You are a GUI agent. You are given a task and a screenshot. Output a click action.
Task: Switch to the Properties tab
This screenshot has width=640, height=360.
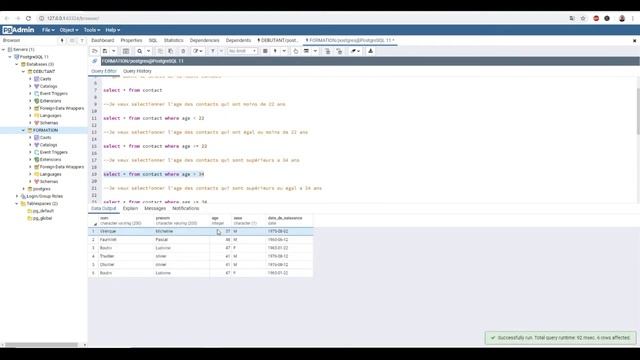(x=131, y=40)
